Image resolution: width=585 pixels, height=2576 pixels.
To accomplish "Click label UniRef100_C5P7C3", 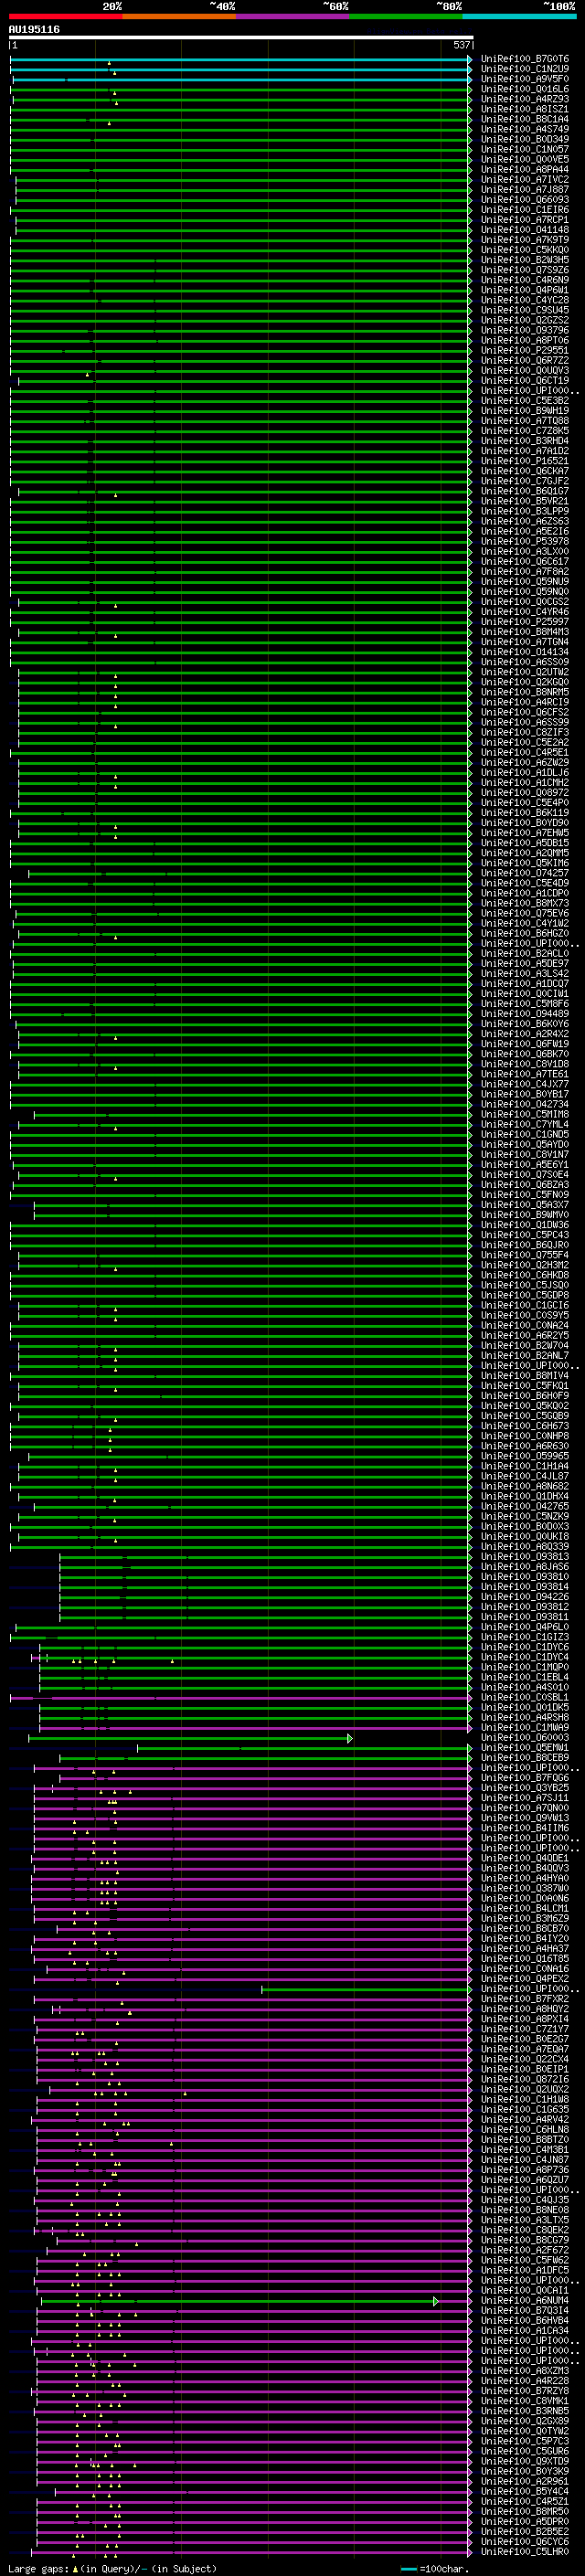I will (x=525, y=2440).
